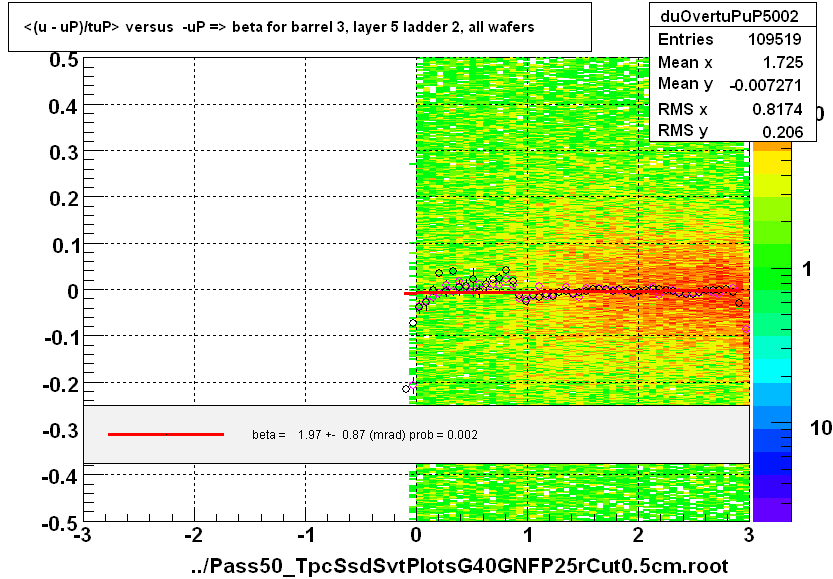Click the lowest black circle marker near -0.2
This screenshot has height=579, width=833.
click(x=406, y=389)
